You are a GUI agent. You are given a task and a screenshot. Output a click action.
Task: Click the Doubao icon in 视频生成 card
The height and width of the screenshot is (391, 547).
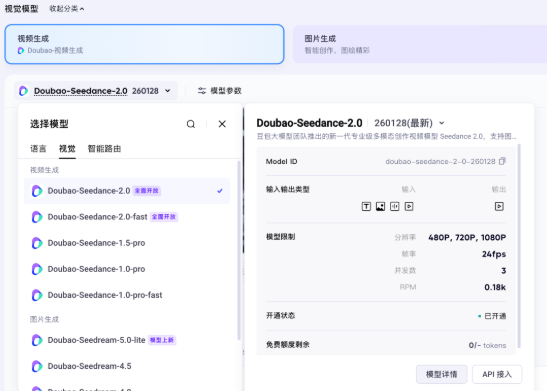click(x=21, y=51)
